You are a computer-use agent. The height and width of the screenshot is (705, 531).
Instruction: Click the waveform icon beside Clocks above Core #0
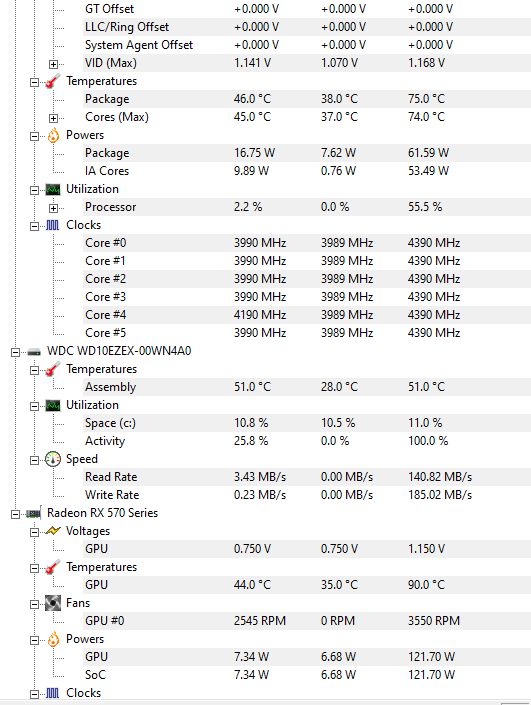point(53,225)
